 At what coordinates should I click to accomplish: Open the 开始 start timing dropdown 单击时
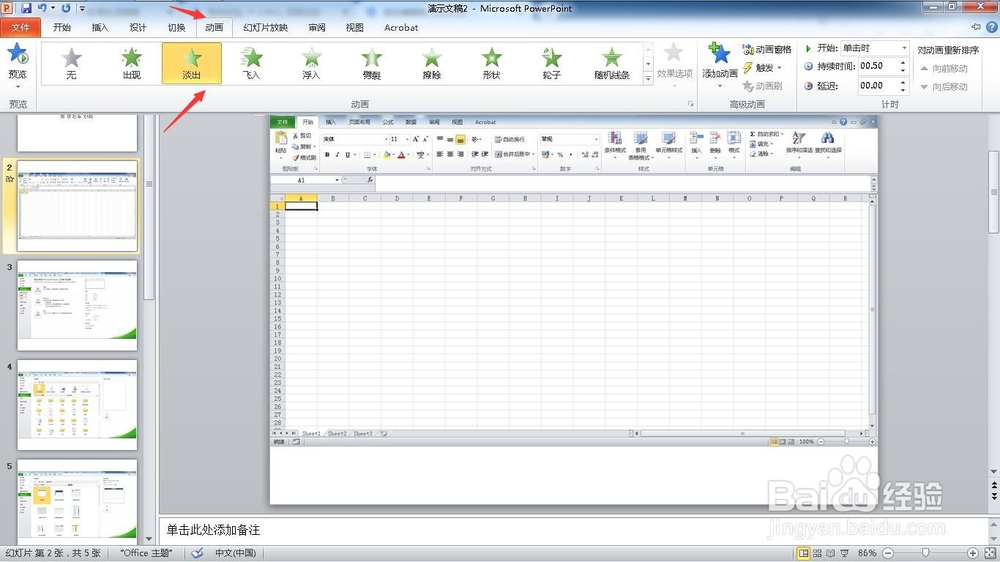(x=874, y=48)
